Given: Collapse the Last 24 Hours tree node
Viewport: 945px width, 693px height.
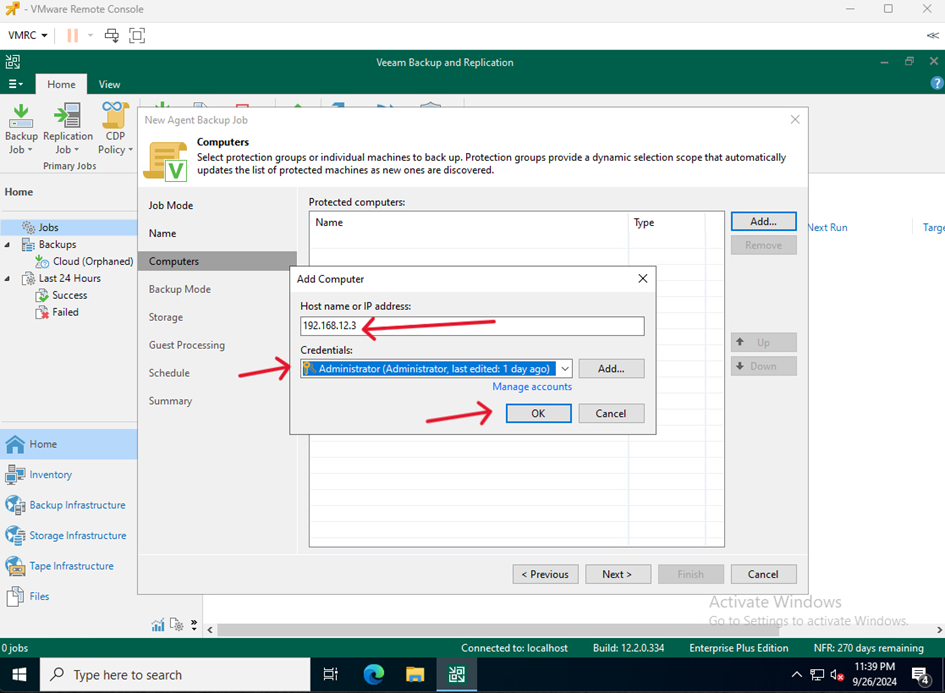Looking at the screenshot, I should (9, 279).
